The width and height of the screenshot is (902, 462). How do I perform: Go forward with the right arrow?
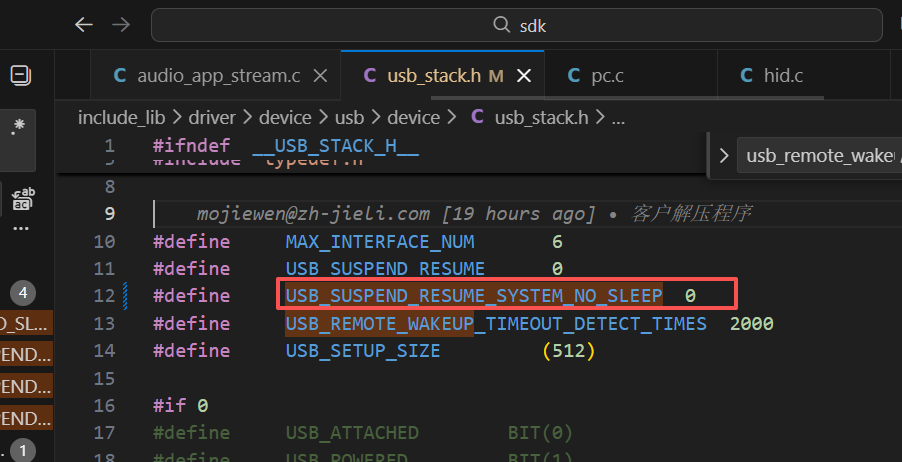click(121, 25)
